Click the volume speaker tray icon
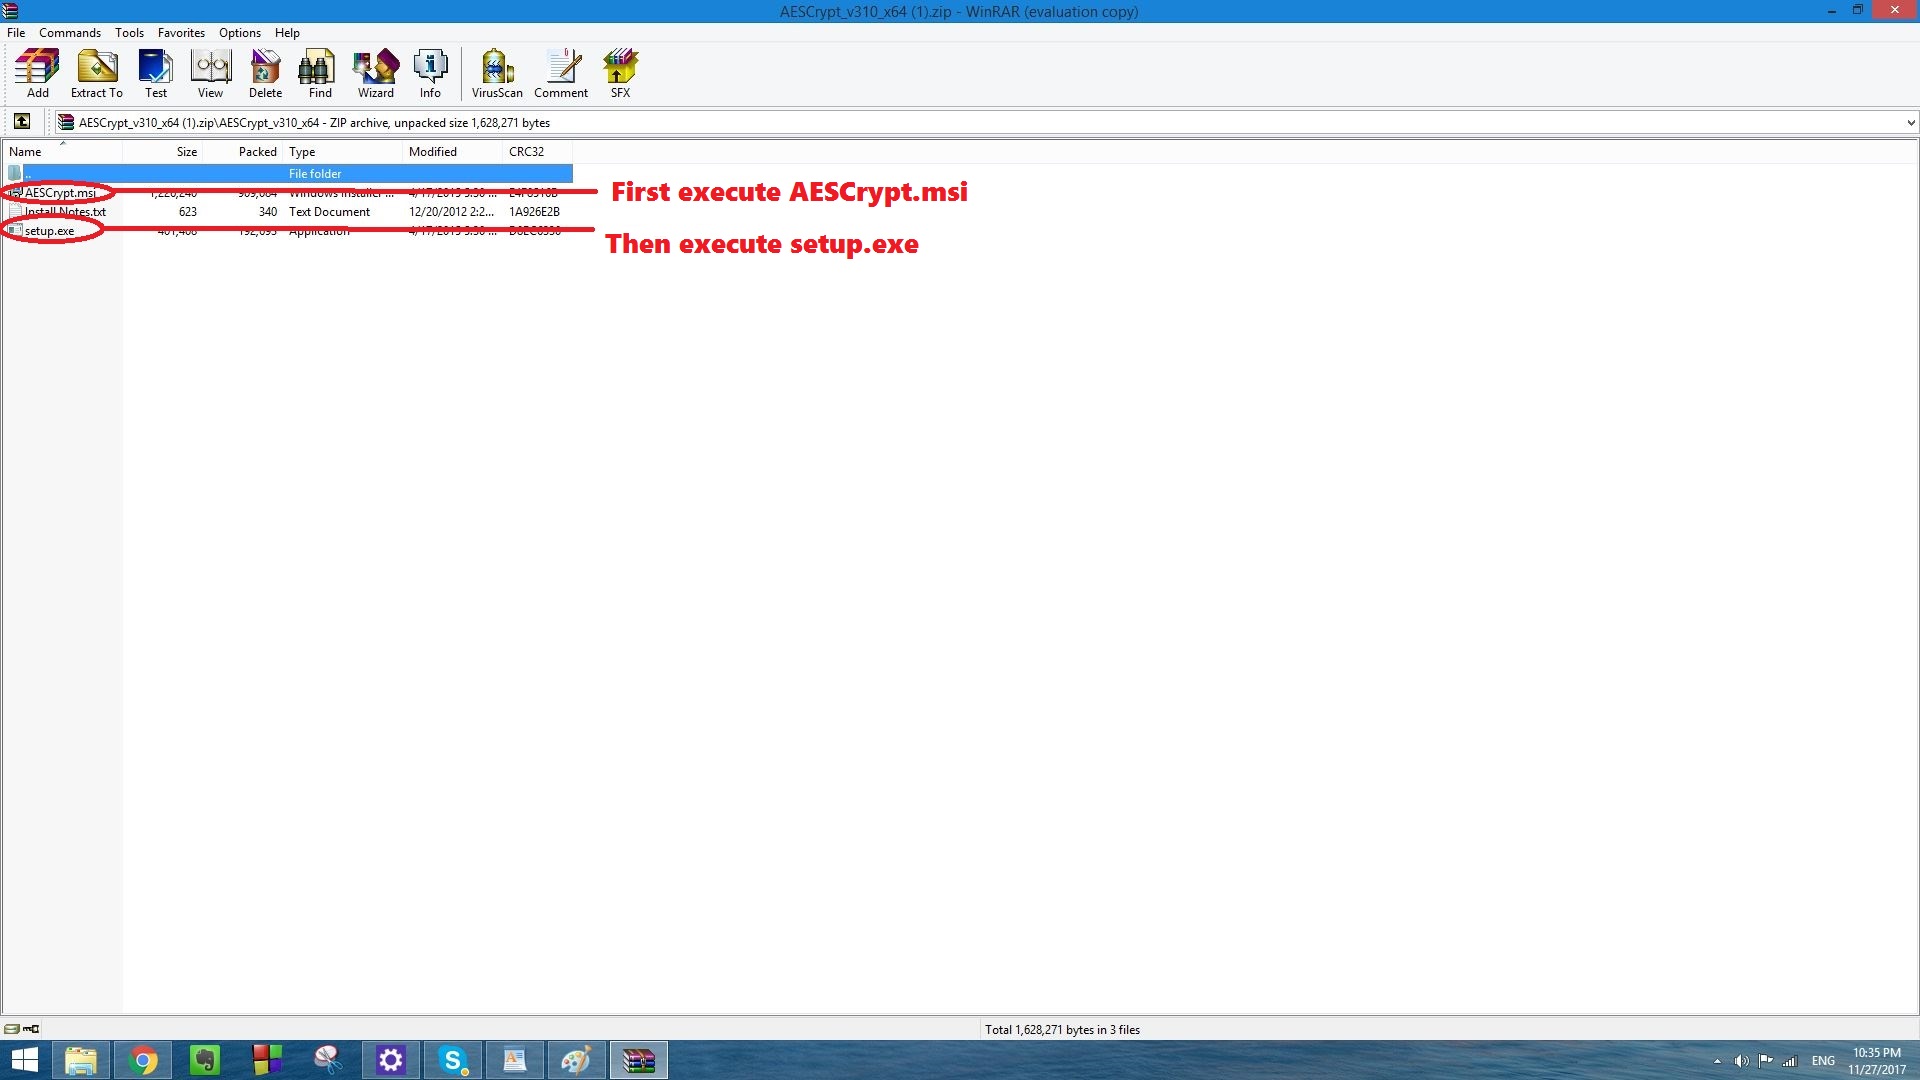This screenshot has height=1080, width=1920. (1741, 1061)
